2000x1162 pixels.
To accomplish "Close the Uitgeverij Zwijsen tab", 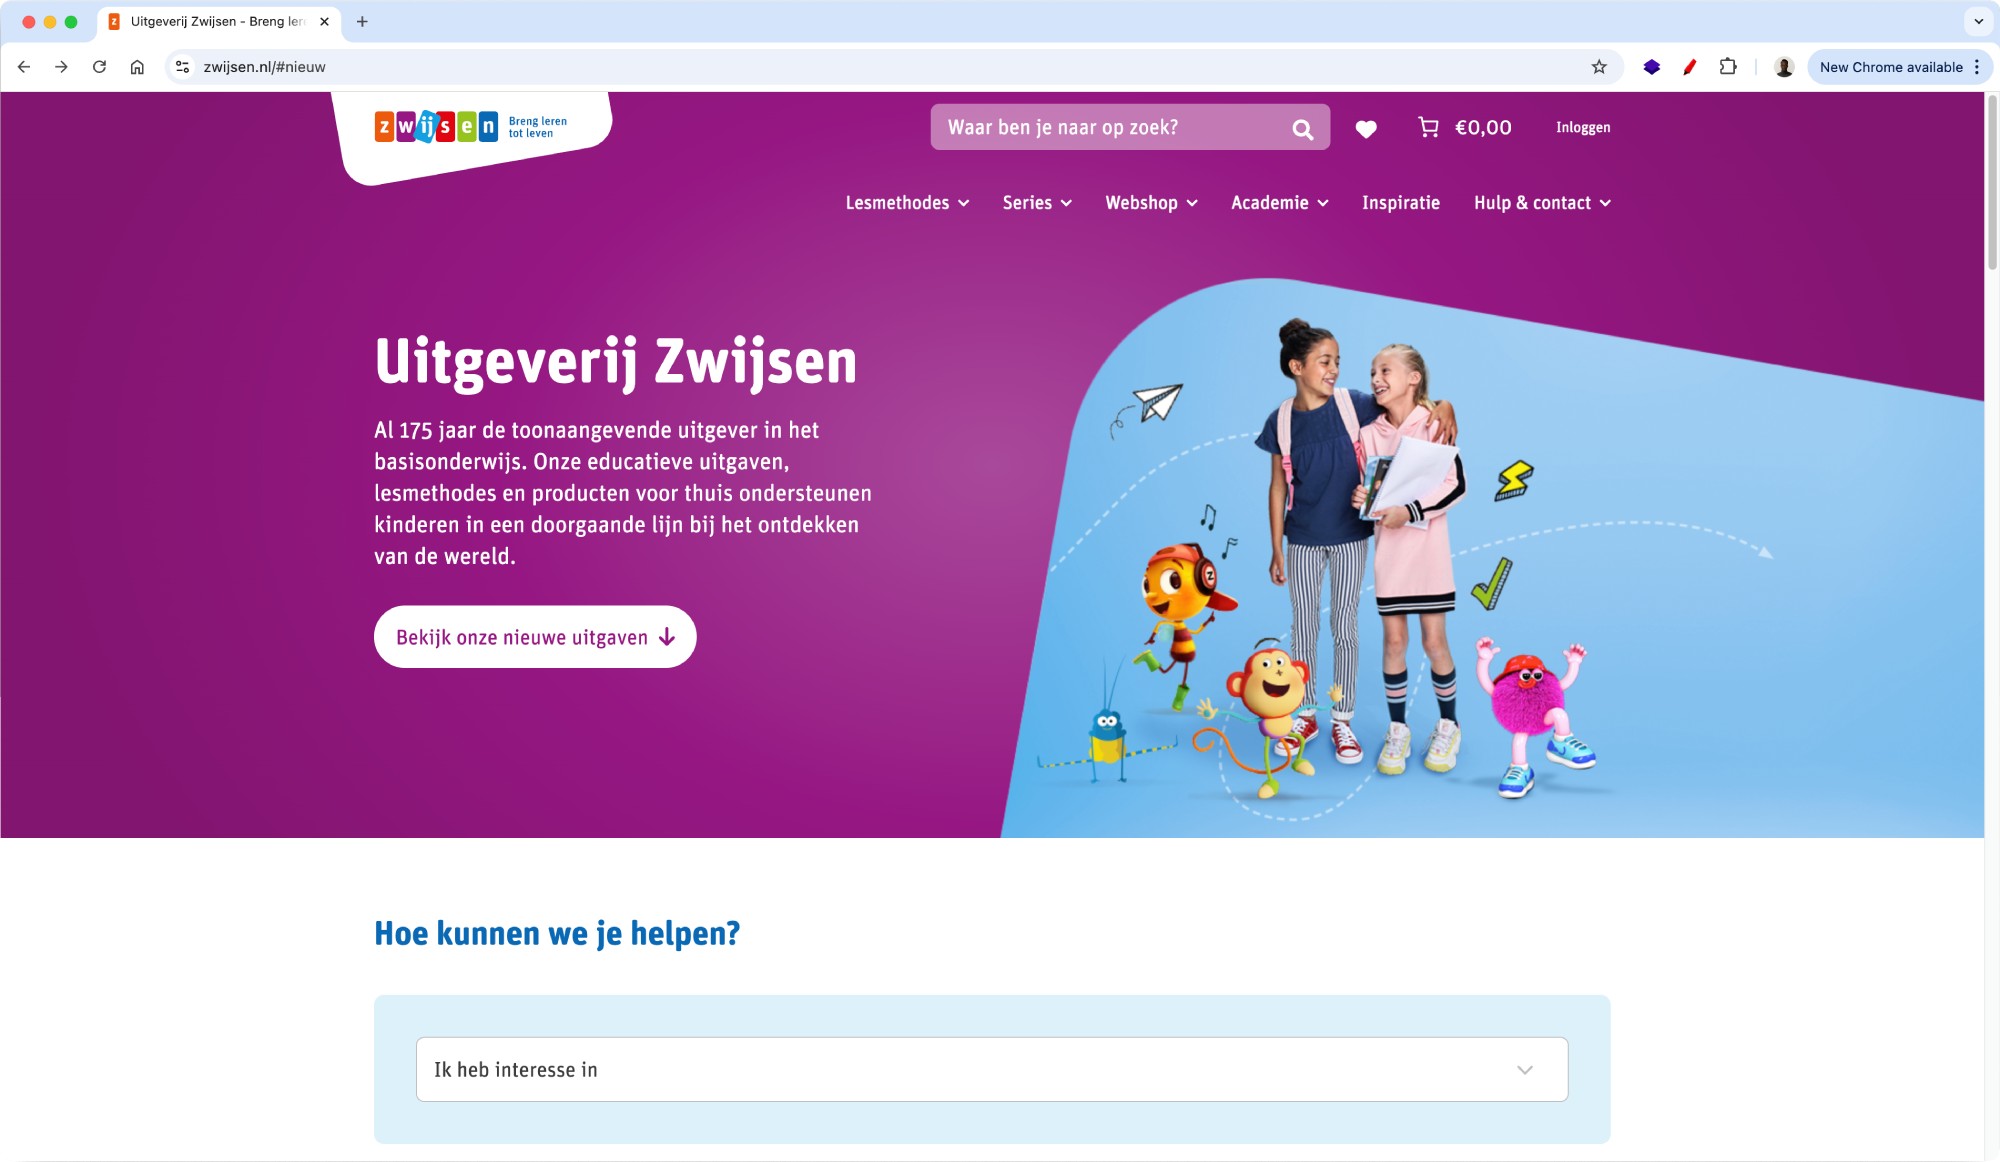I will point(324,21).
